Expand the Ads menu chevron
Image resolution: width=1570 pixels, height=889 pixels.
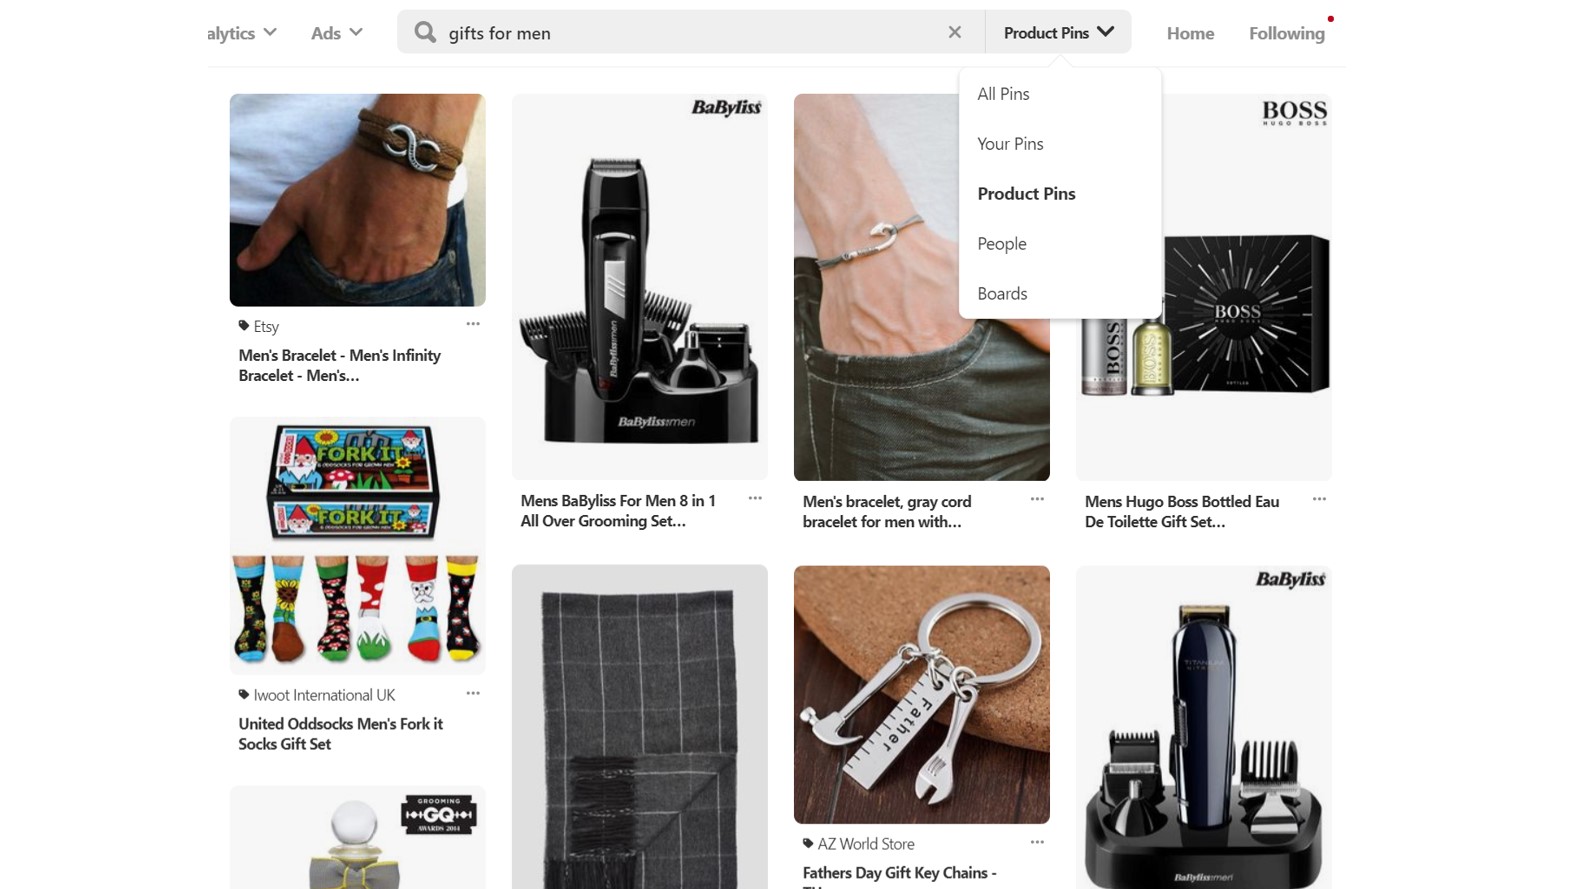[x=356, y=32]
